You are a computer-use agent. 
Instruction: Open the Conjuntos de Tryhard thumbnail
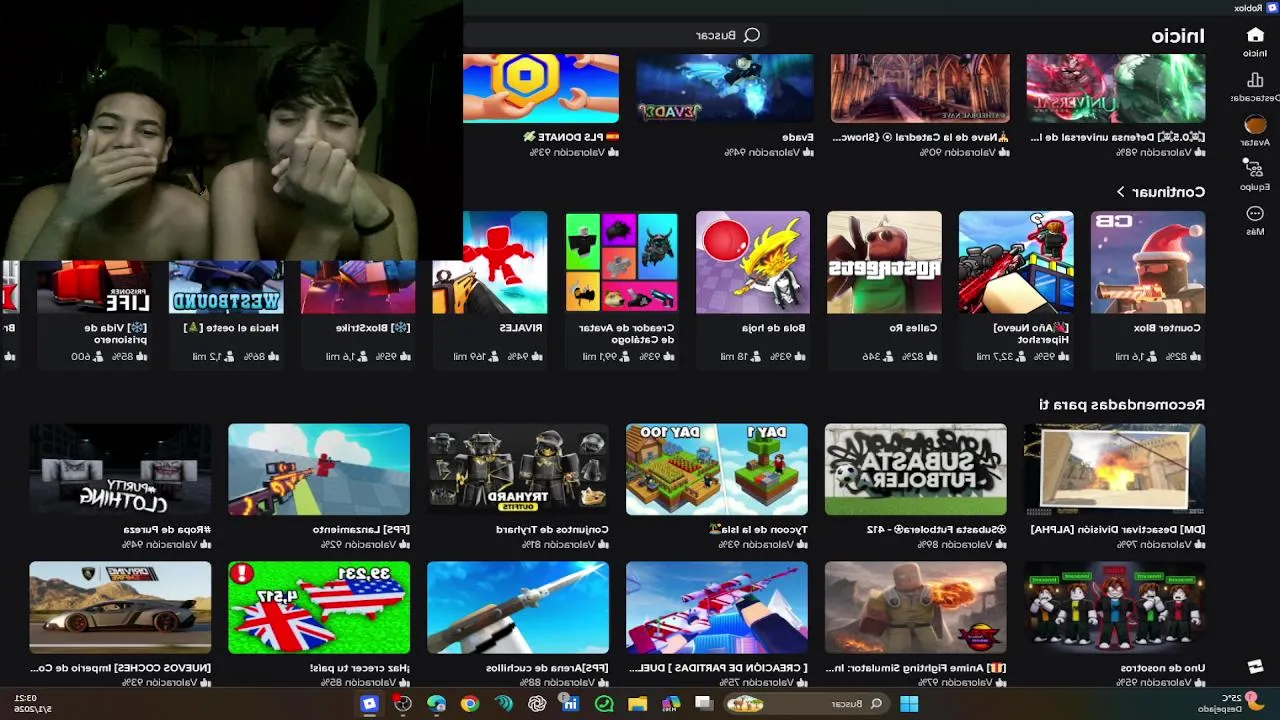point(518,470)
